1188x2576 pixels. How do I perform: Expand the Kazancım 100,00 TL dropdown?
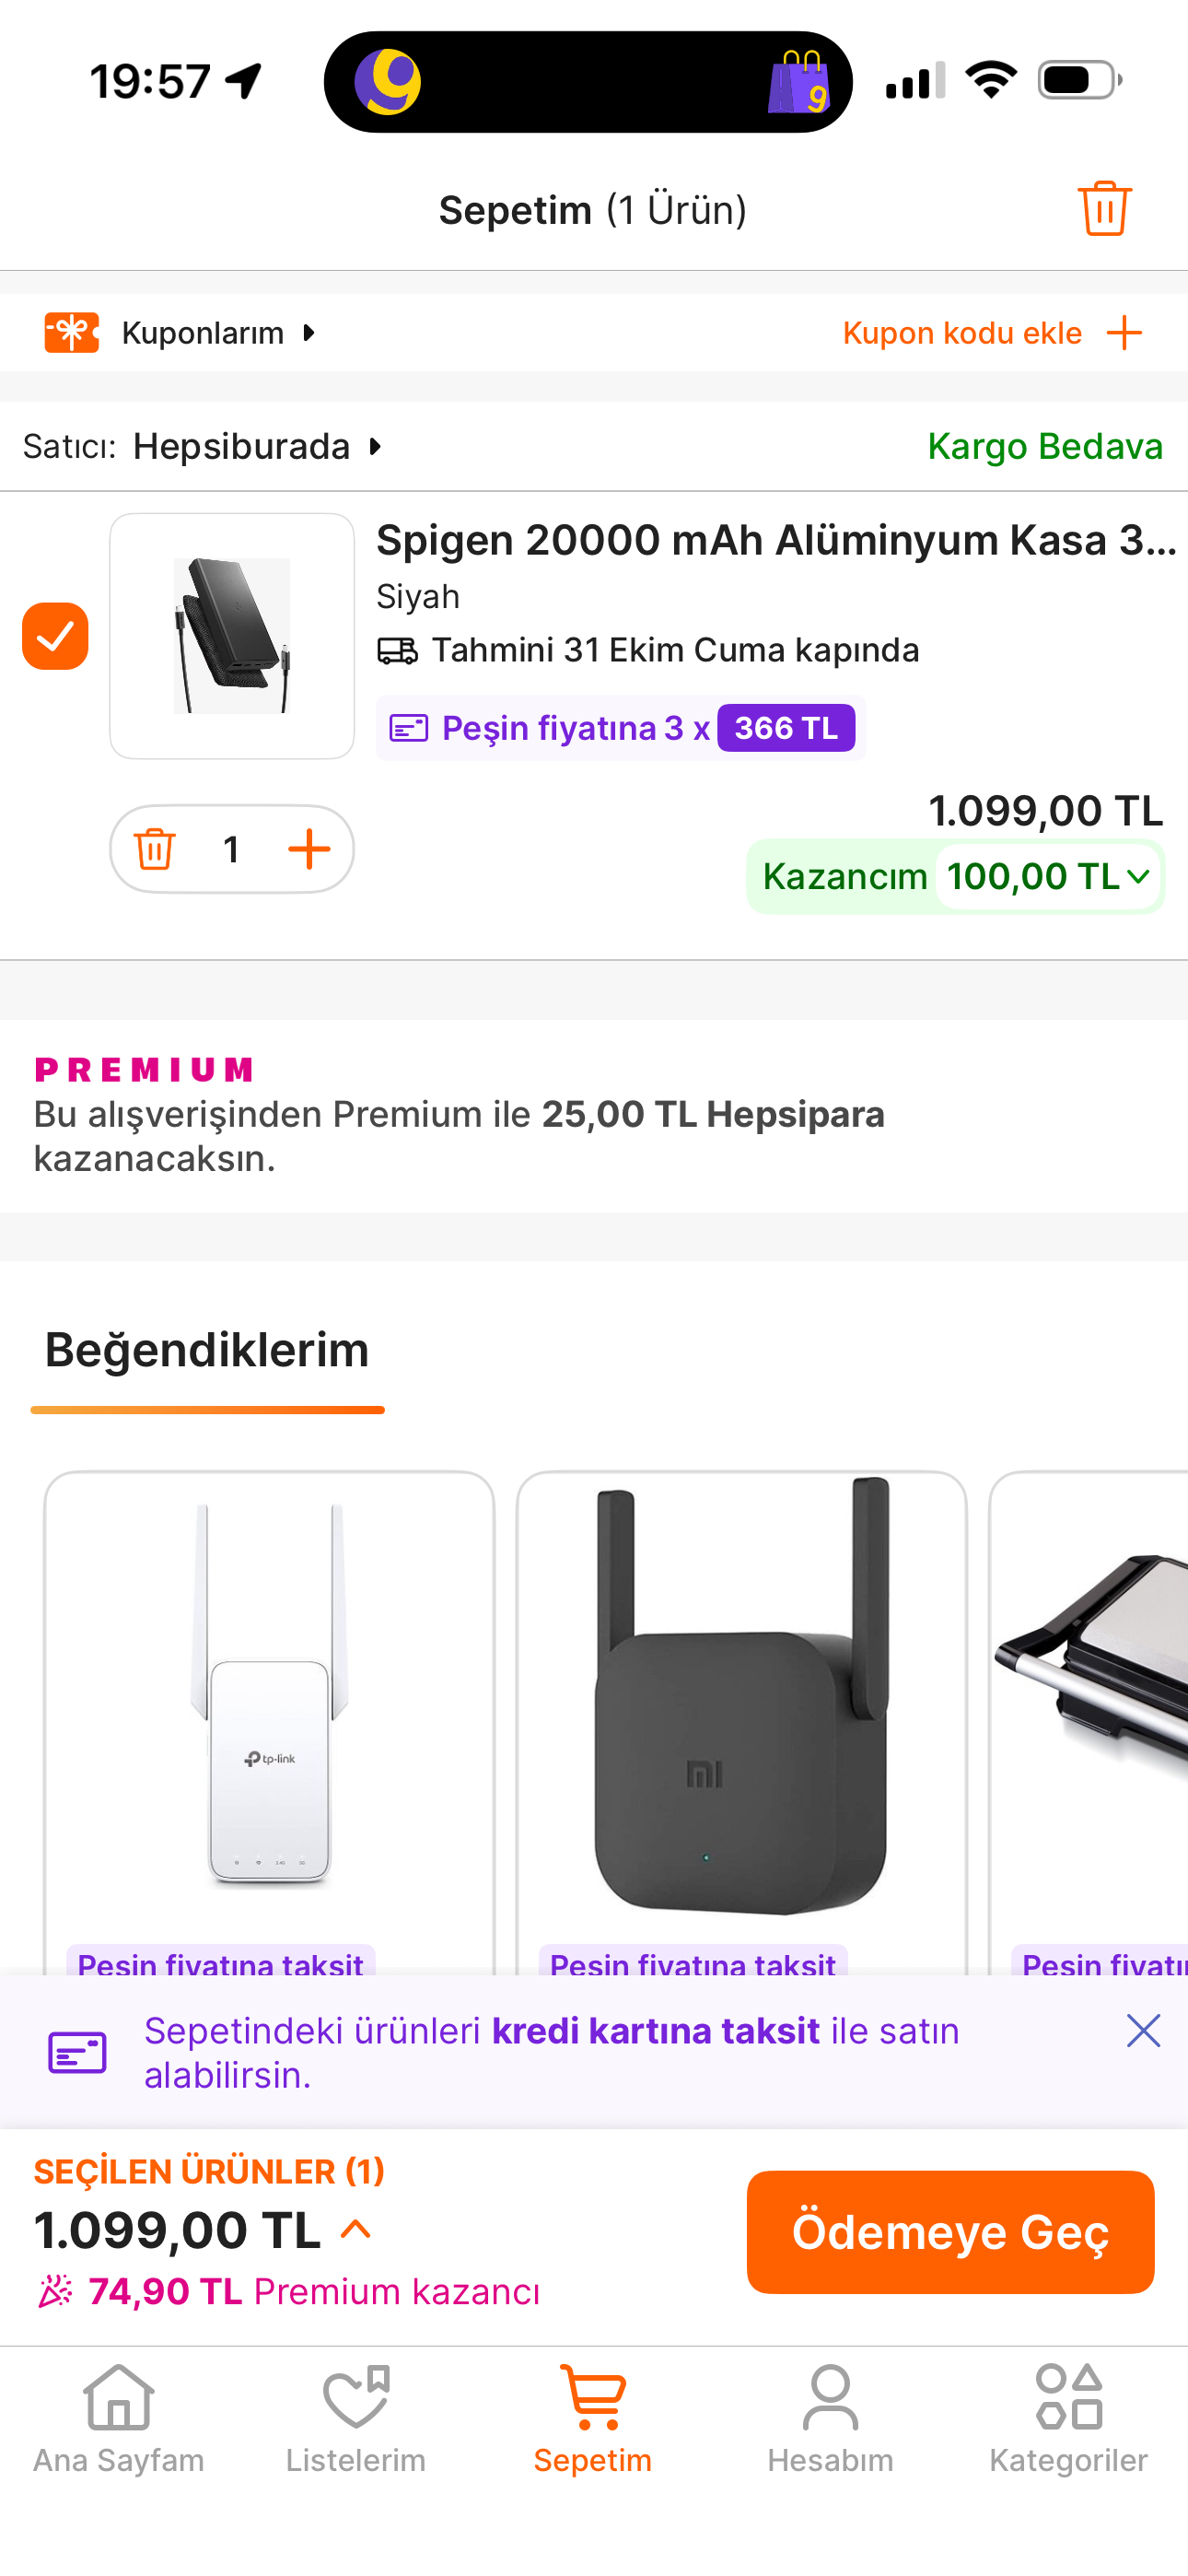click(1138, 877)
